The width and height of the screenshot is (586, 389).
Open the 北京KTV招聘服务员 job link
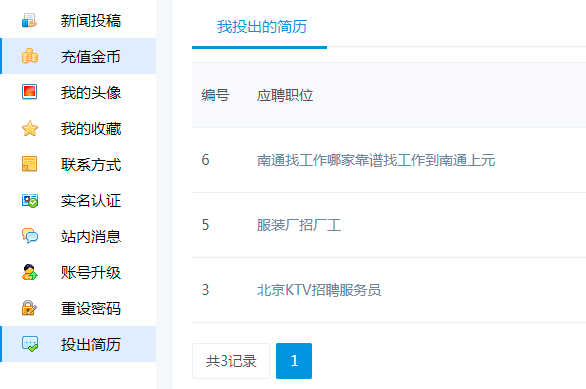319,290
